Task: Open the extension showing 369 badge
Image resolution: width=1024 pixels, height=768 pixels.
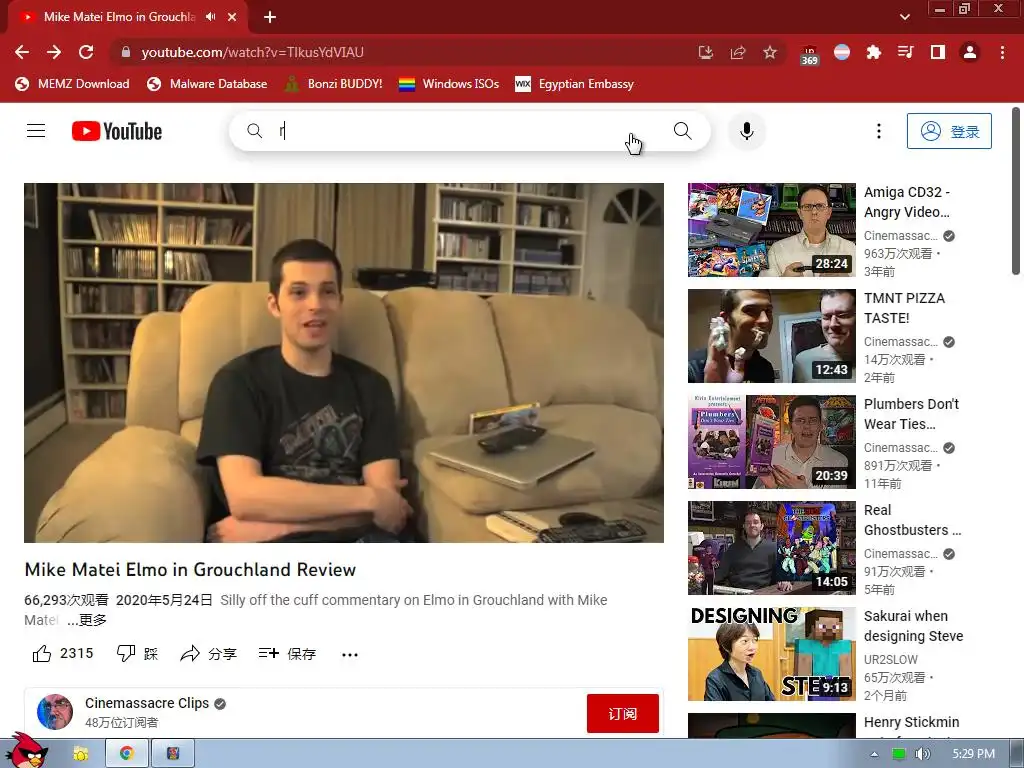Action: coord(809,54)
